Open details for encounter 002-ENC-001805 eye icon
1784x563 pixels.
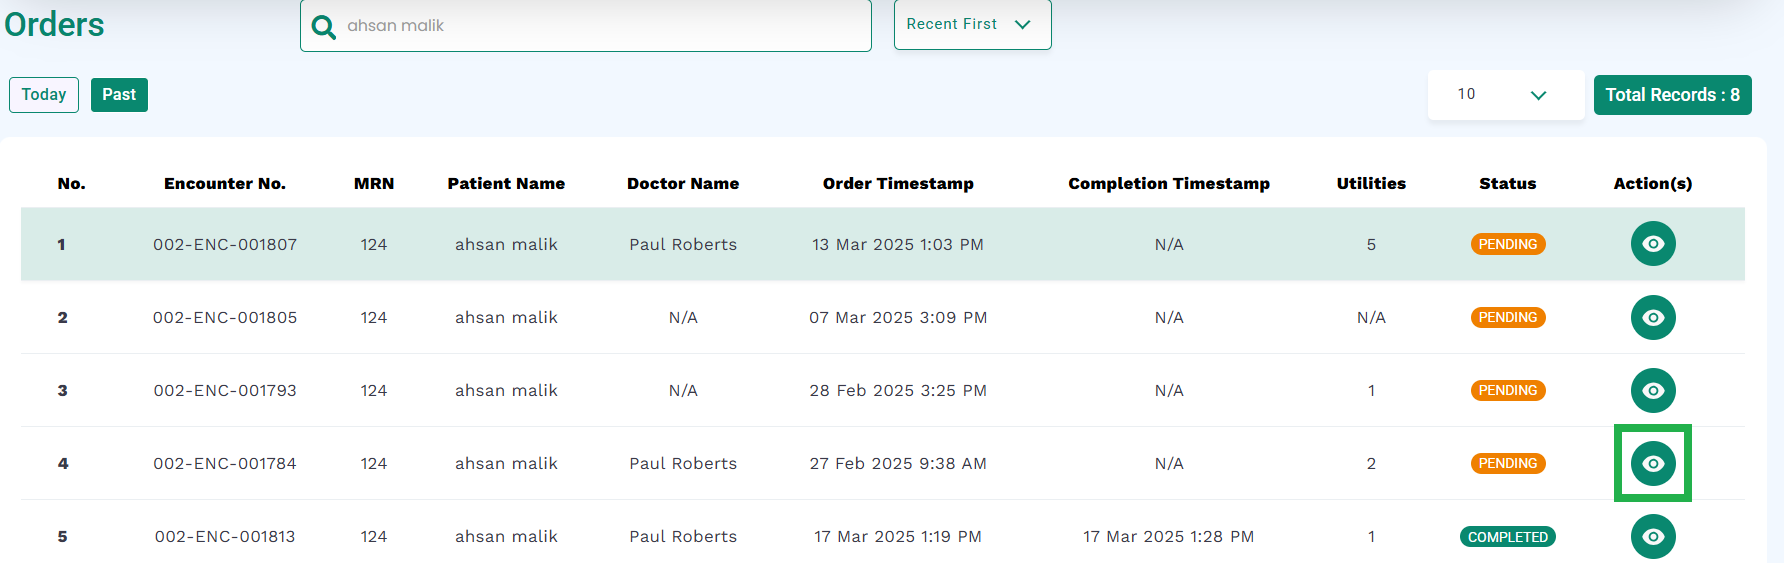click(x=1653, y=317)
